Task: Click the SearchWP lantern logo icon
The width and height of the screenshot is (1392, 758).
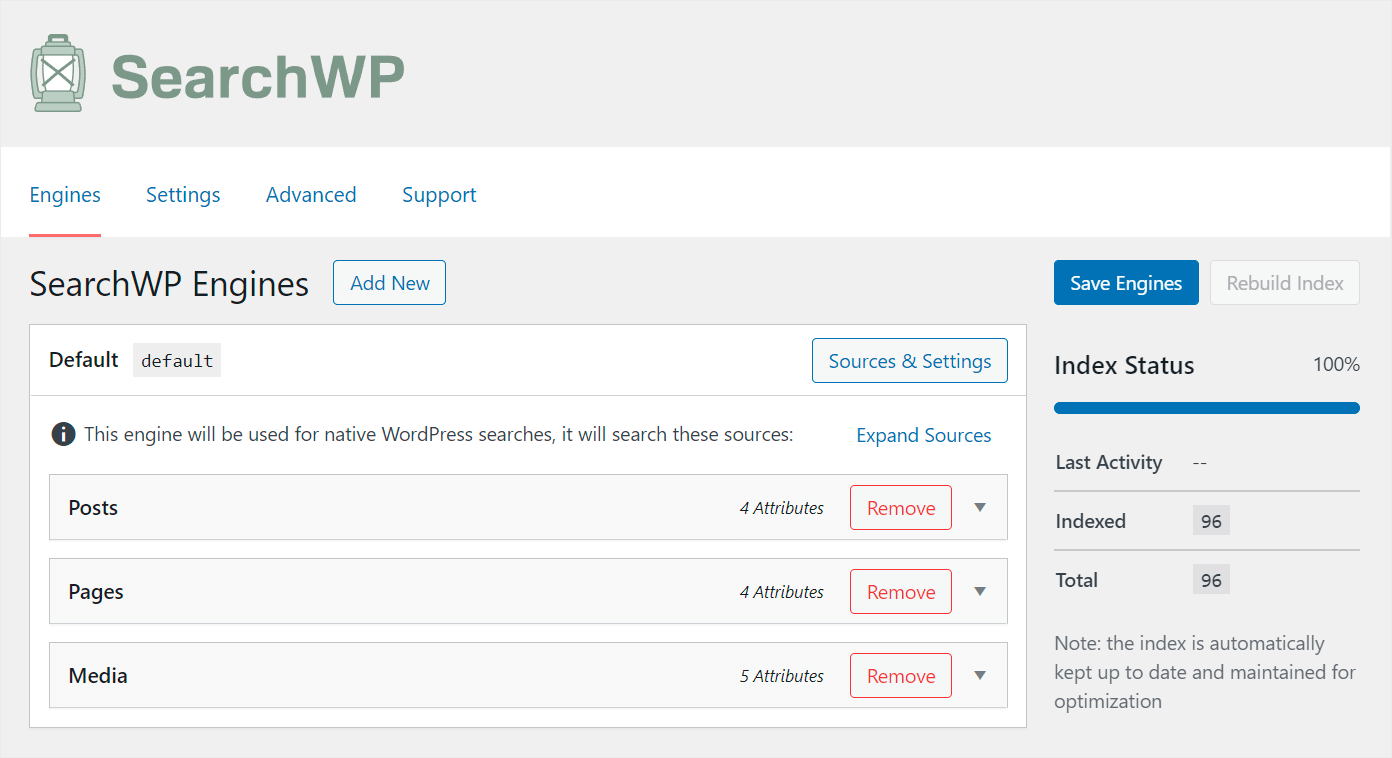Action: tap(58, 74)
